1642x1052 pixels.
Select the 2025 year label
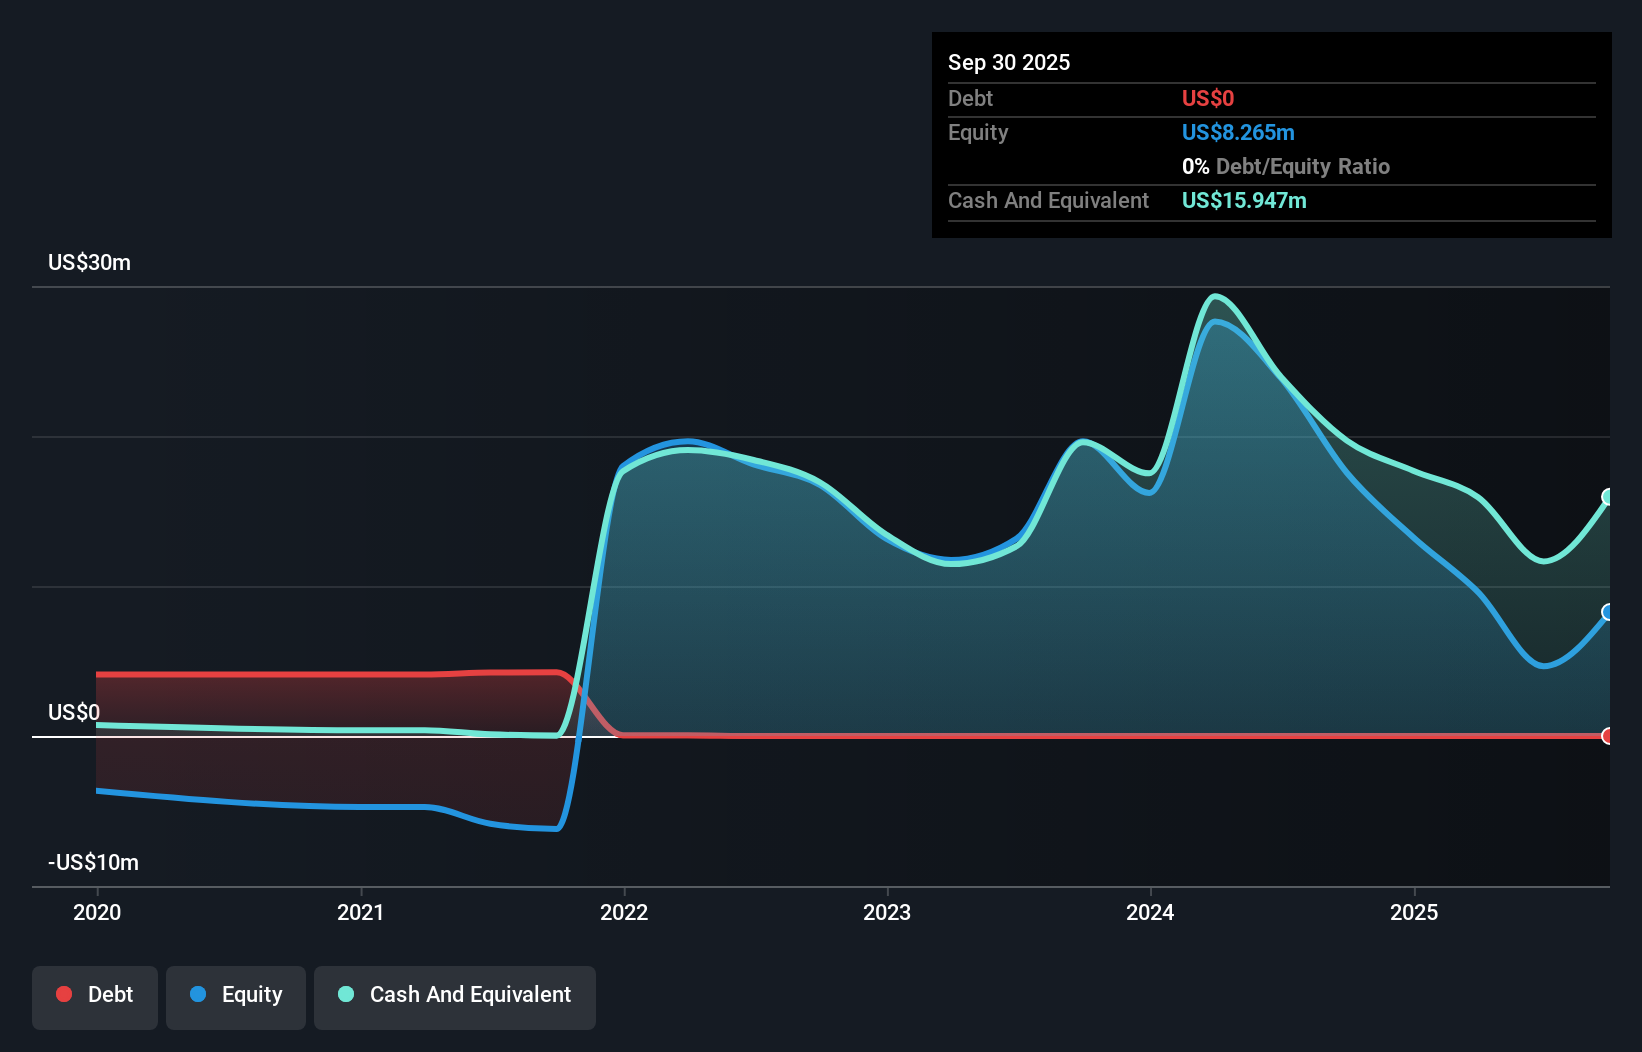tap(1416, 912)
